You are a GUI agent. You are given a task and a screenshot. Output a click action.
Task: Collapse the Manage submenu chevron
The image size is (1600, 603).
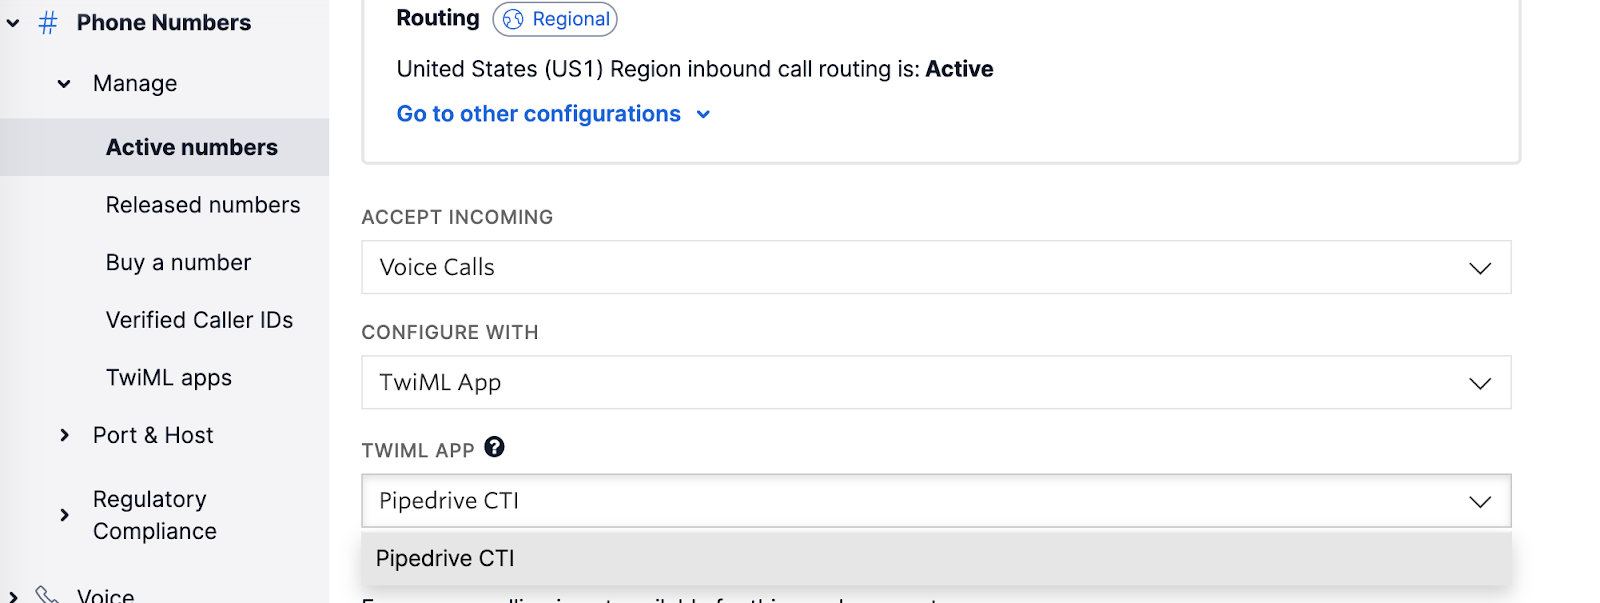pyautogui.click(x=64, y=84)
